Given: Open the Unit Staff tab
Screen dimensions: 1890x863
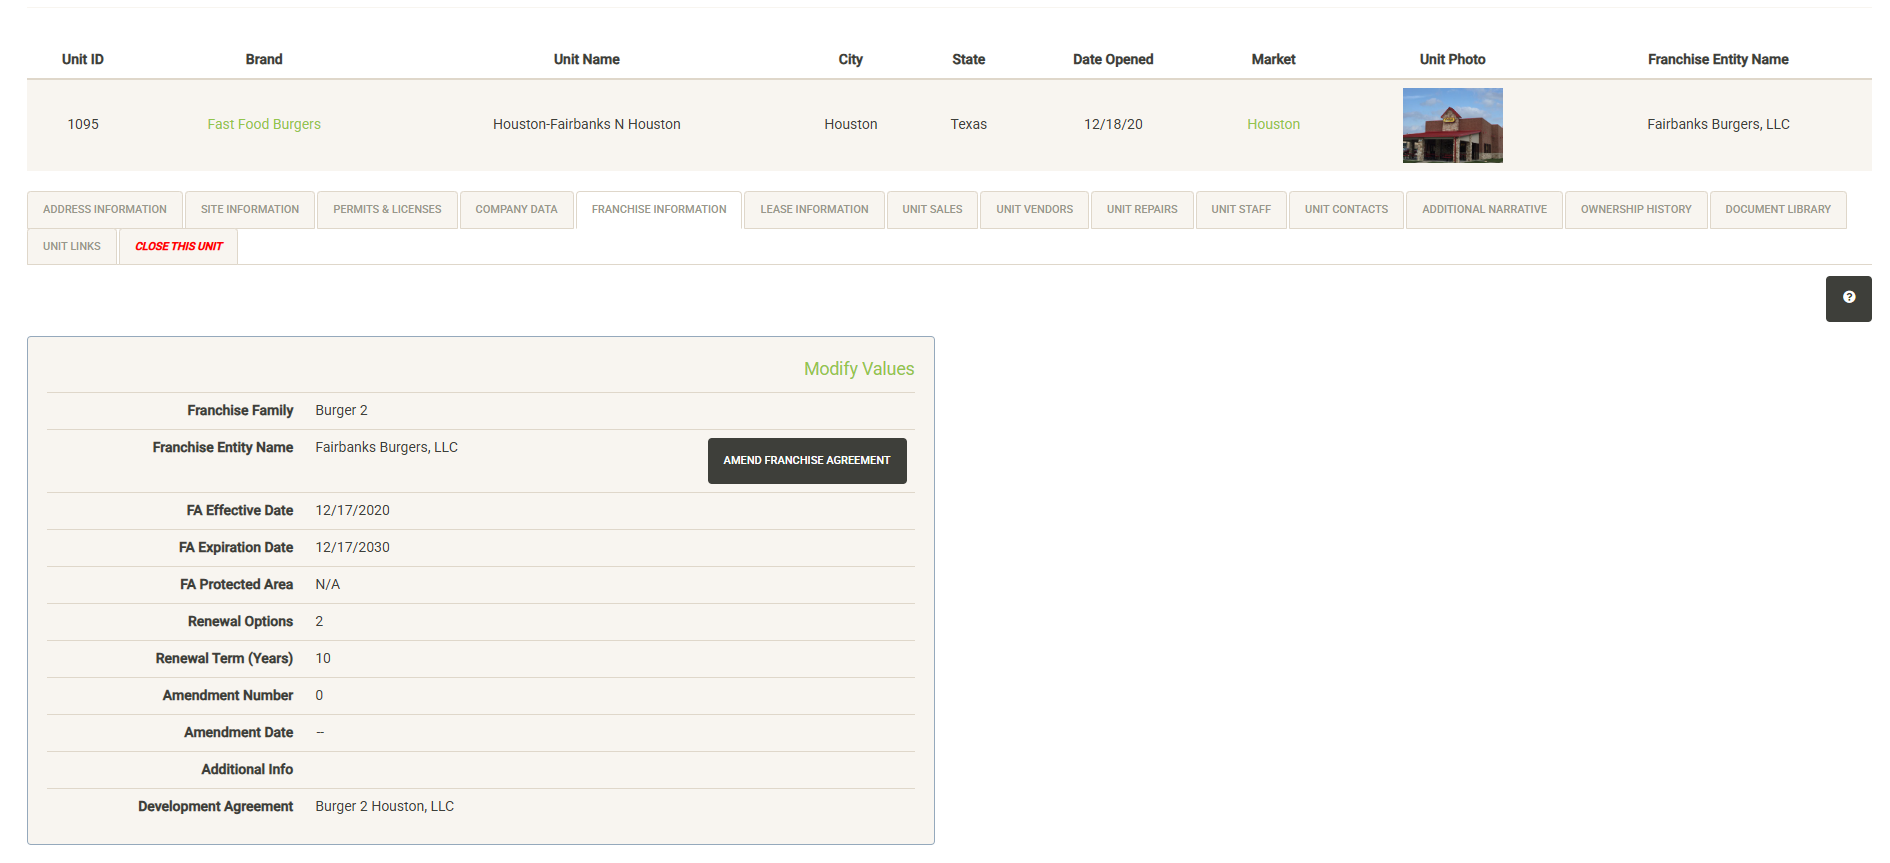Looking at the screenshot, I should coord(1241,210).
